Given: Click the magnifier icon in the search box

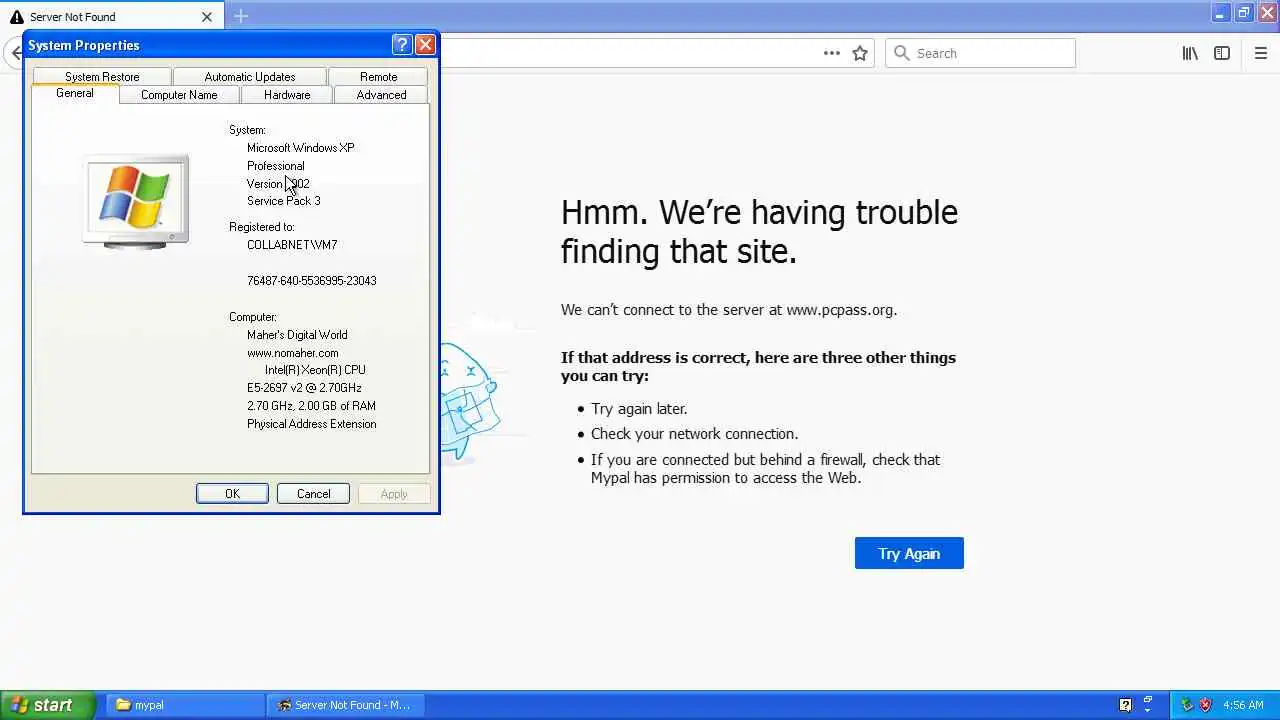Looking at the screenshot, I should tap(901, 53).
